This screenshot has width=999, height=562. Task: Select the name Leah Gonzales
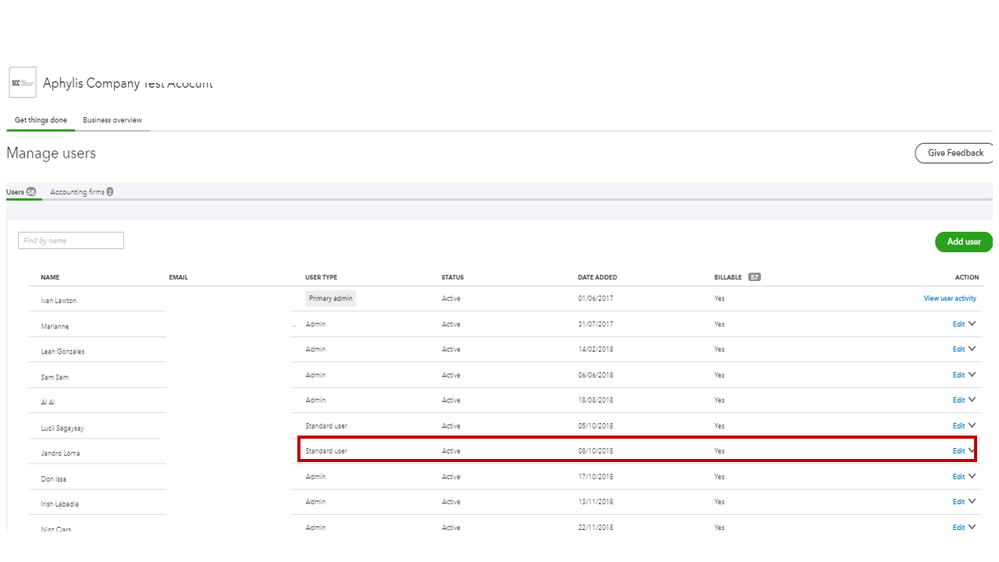click(62, 352)
